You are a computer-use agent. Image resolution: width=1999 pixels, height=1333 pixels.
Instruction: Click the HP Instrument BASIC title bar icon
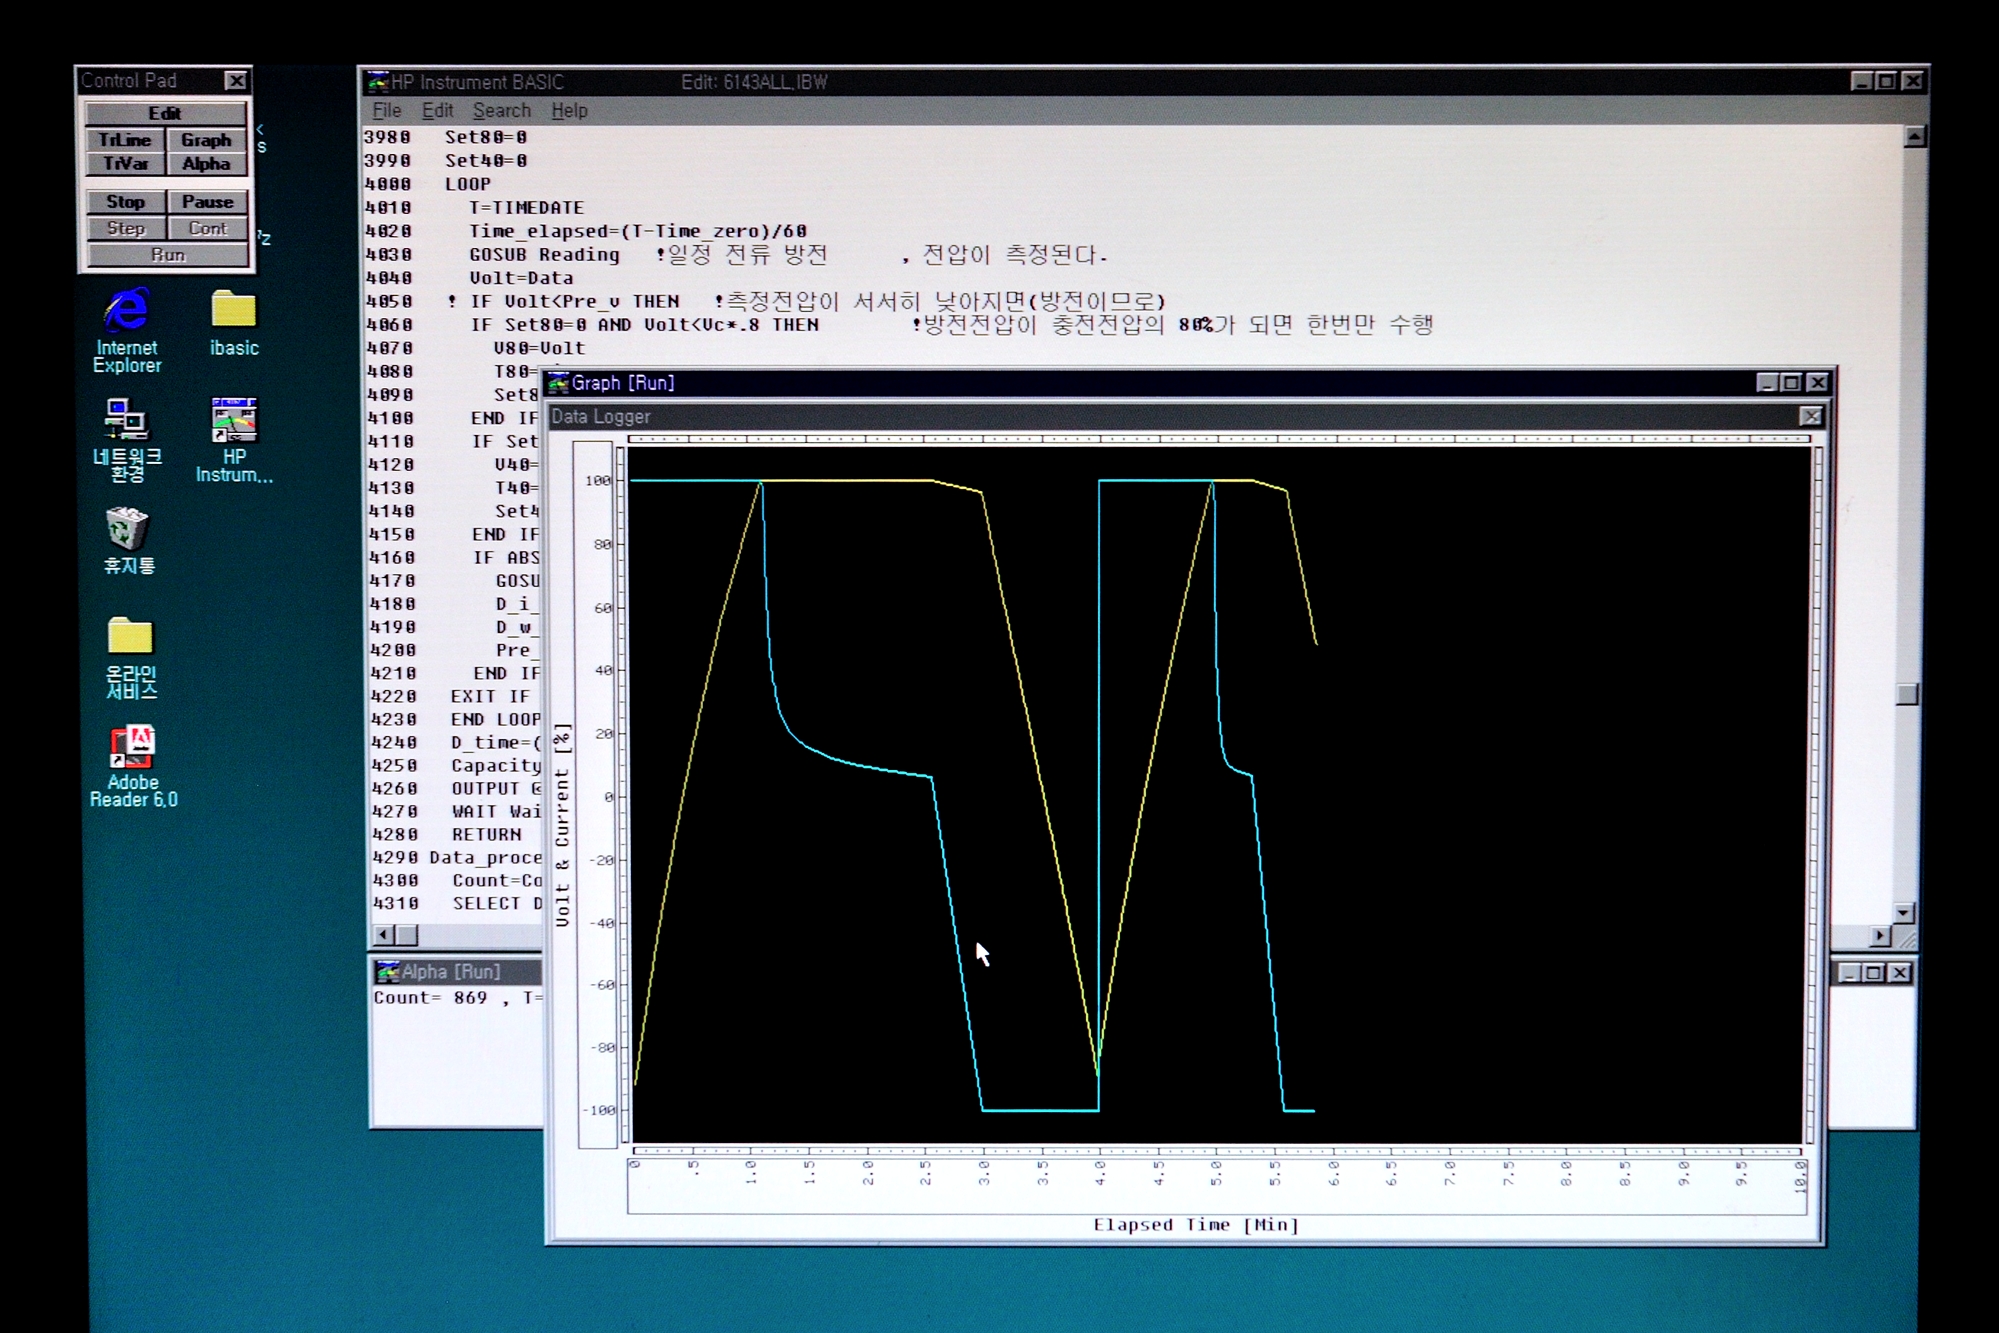pyautogui.click(x=378, y=82)
